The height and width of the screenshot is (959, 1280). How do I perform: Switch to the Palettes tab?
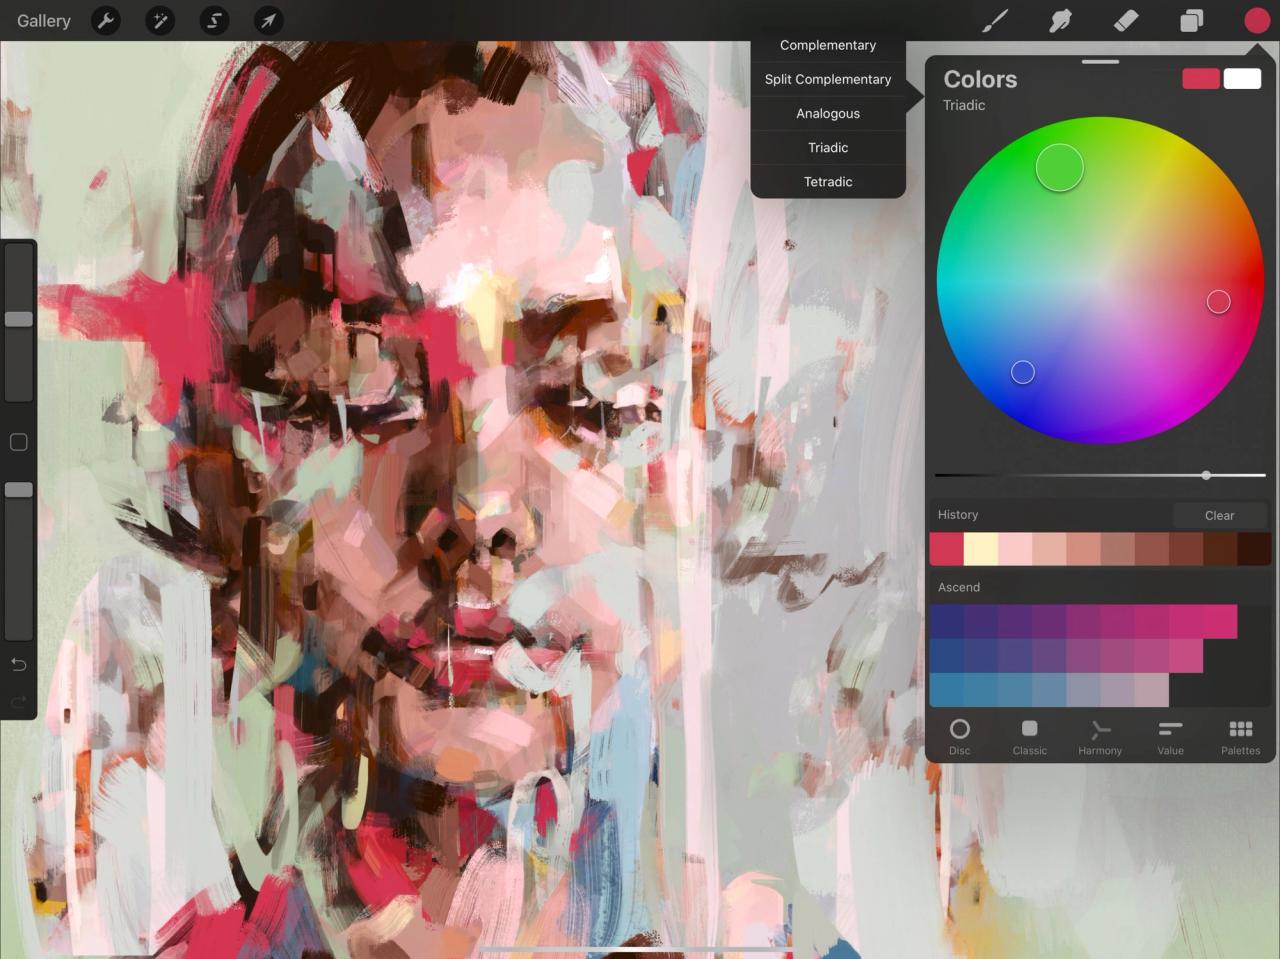(x=1241, y=737)
